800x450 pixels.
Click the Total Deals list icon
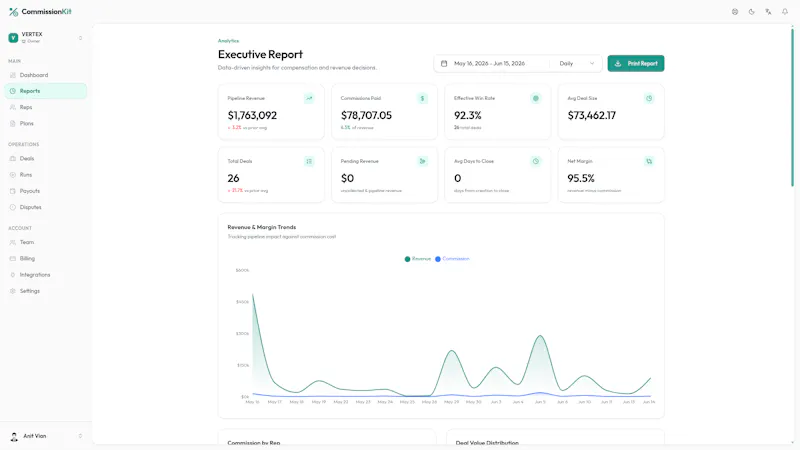click(x=309, y=161)
